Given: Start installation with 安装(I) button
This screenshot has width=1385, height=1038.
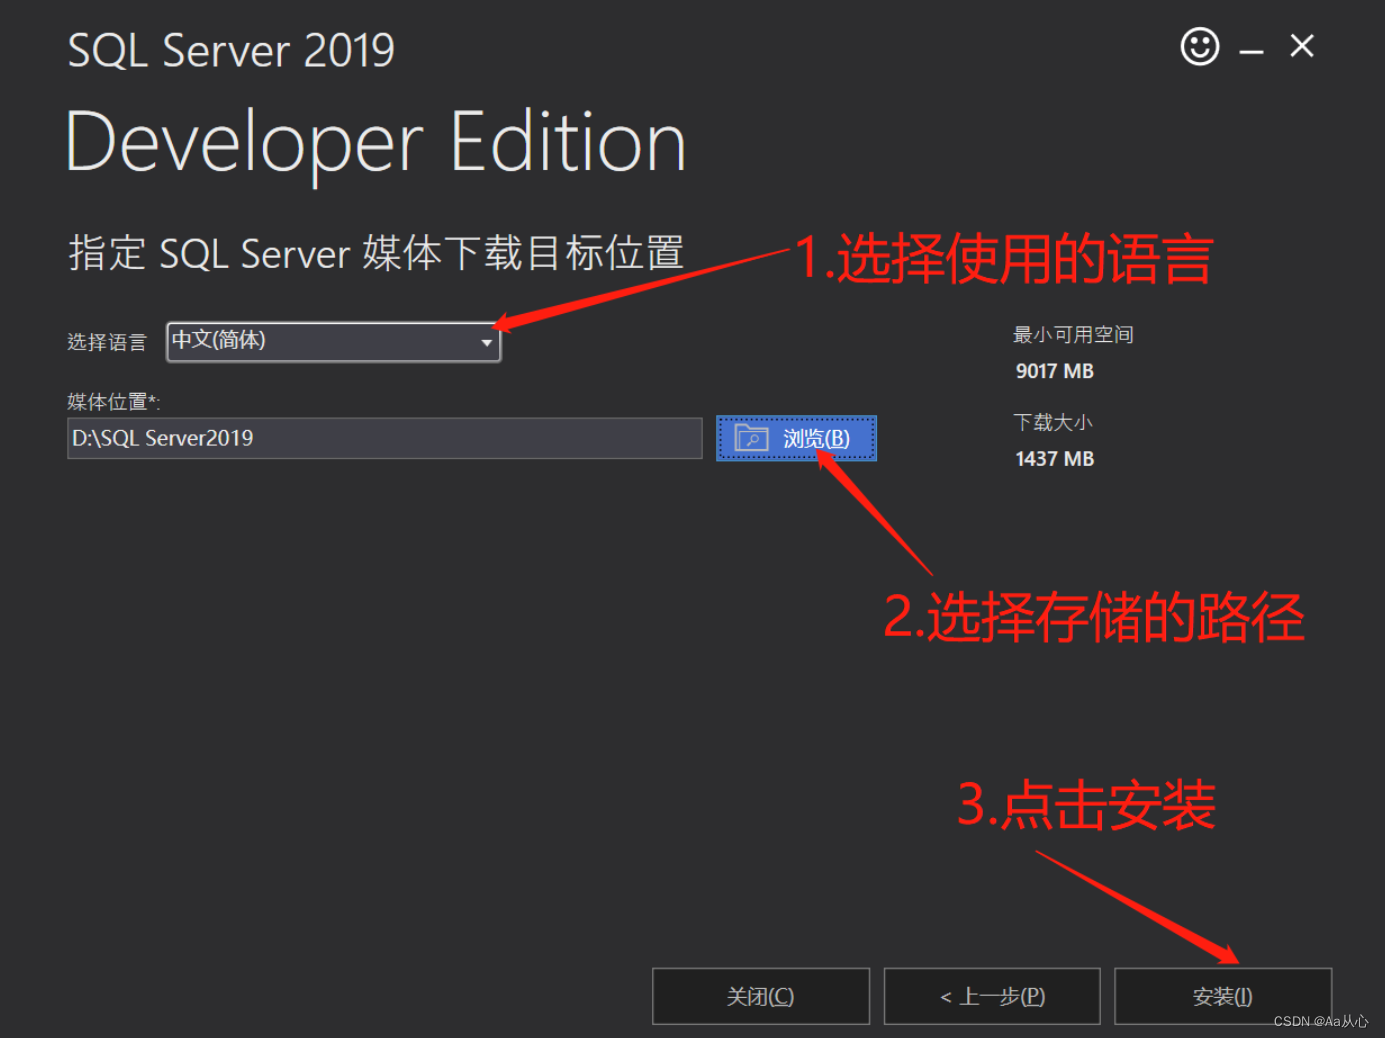Looking at the screenshot, I should coord(1223,996).
